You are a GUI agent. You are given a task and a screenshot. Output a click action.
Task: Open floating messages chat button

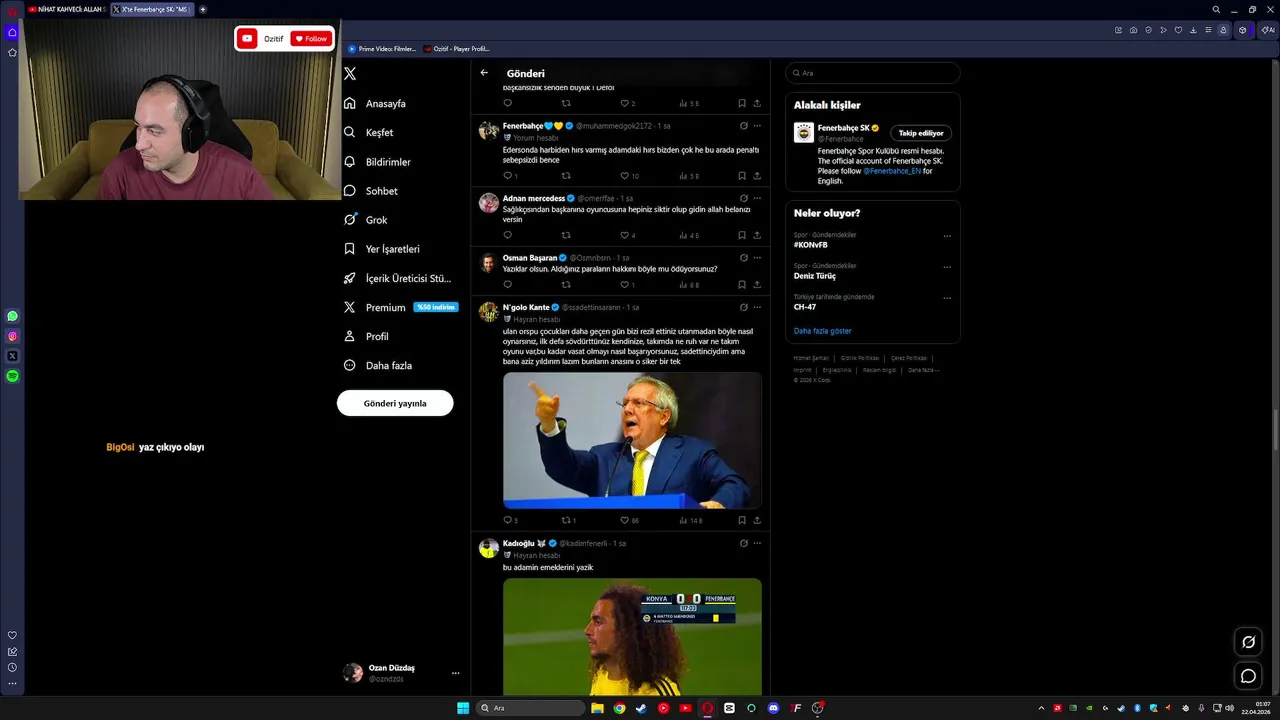1248,676
